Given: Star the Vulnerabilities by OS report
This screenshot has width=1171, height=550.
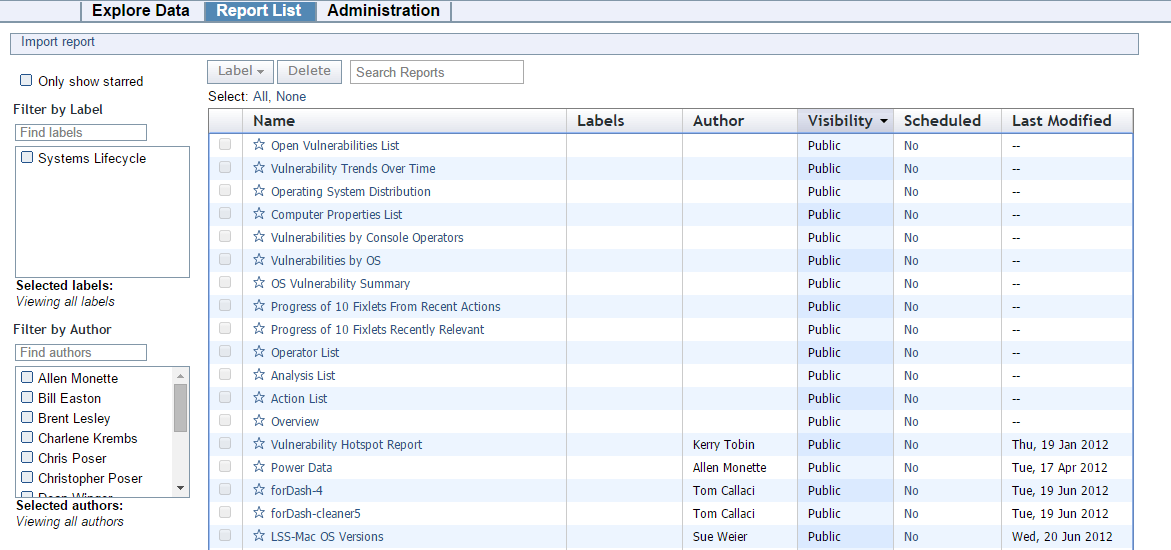Looking at the screenshot, I should 259,259.
